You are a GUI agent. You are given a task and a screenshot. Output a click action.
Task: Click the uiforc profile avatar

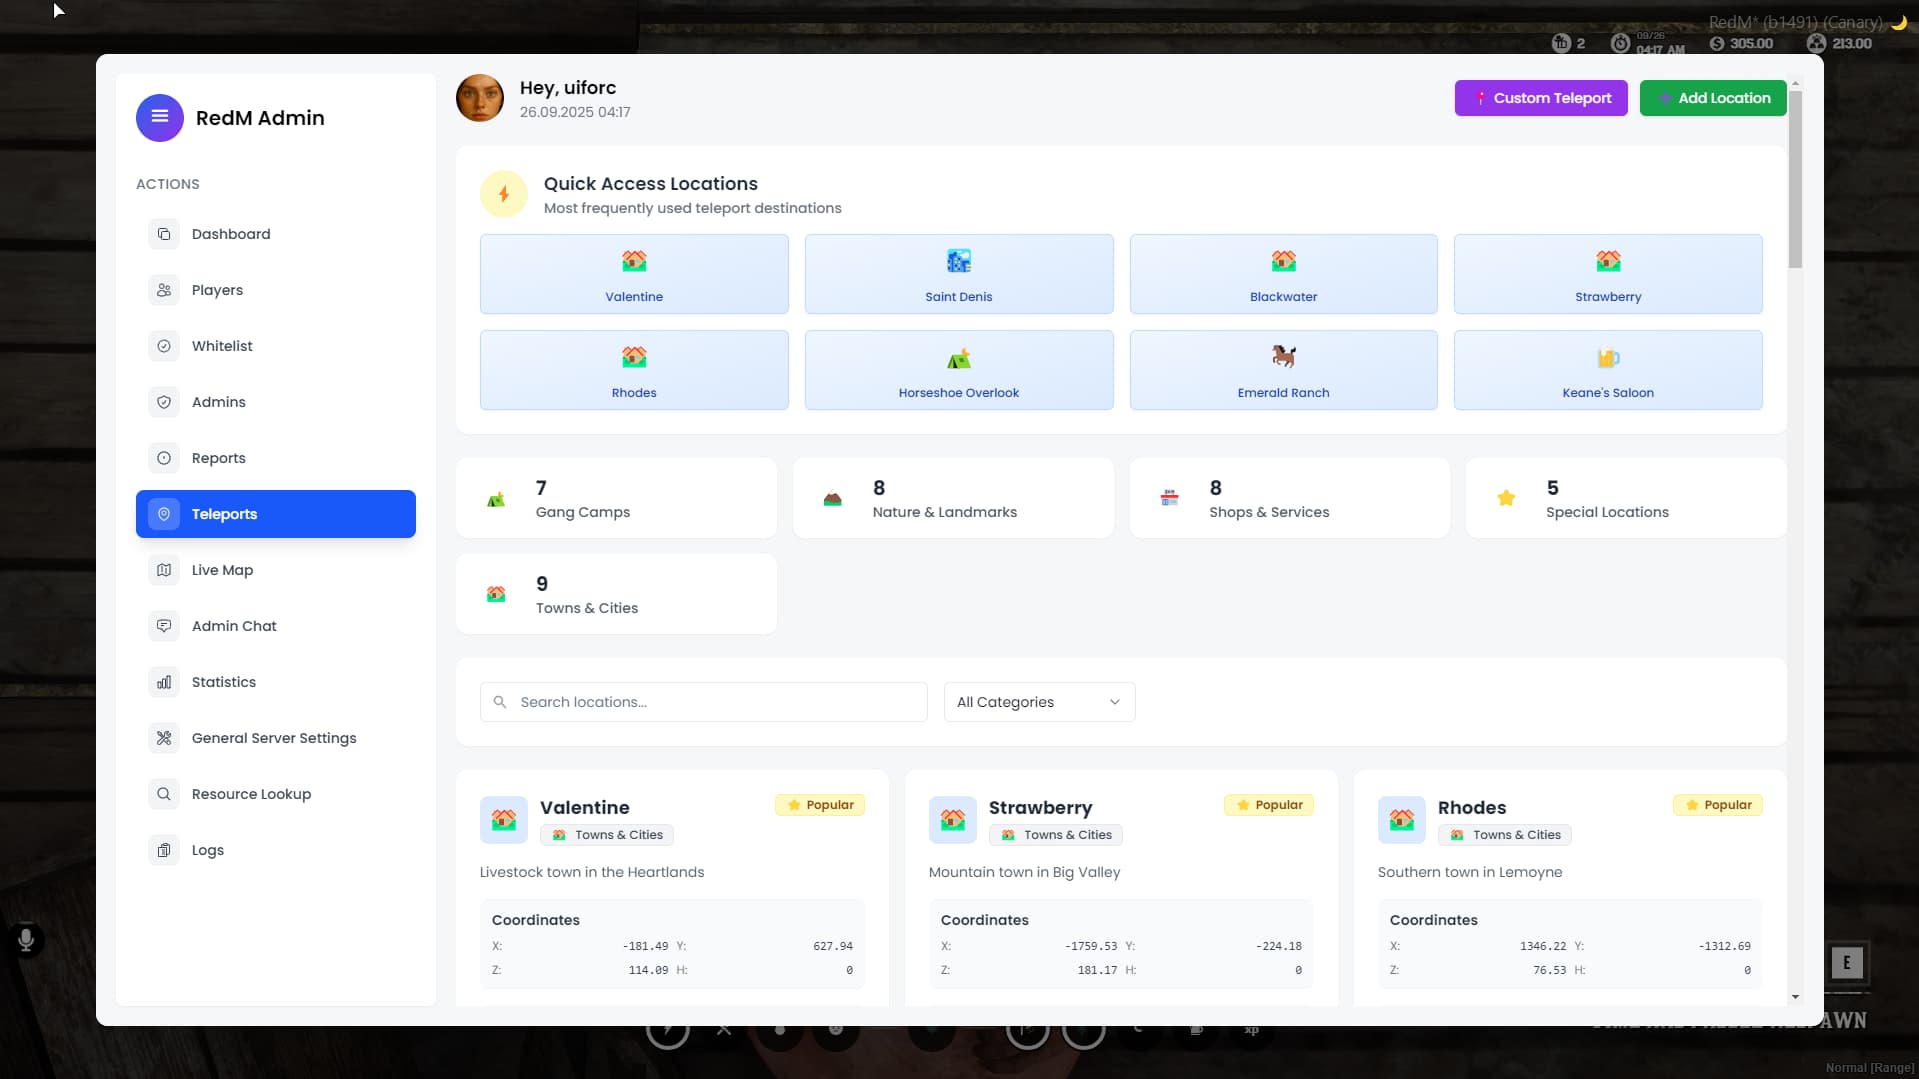point(480,98)
